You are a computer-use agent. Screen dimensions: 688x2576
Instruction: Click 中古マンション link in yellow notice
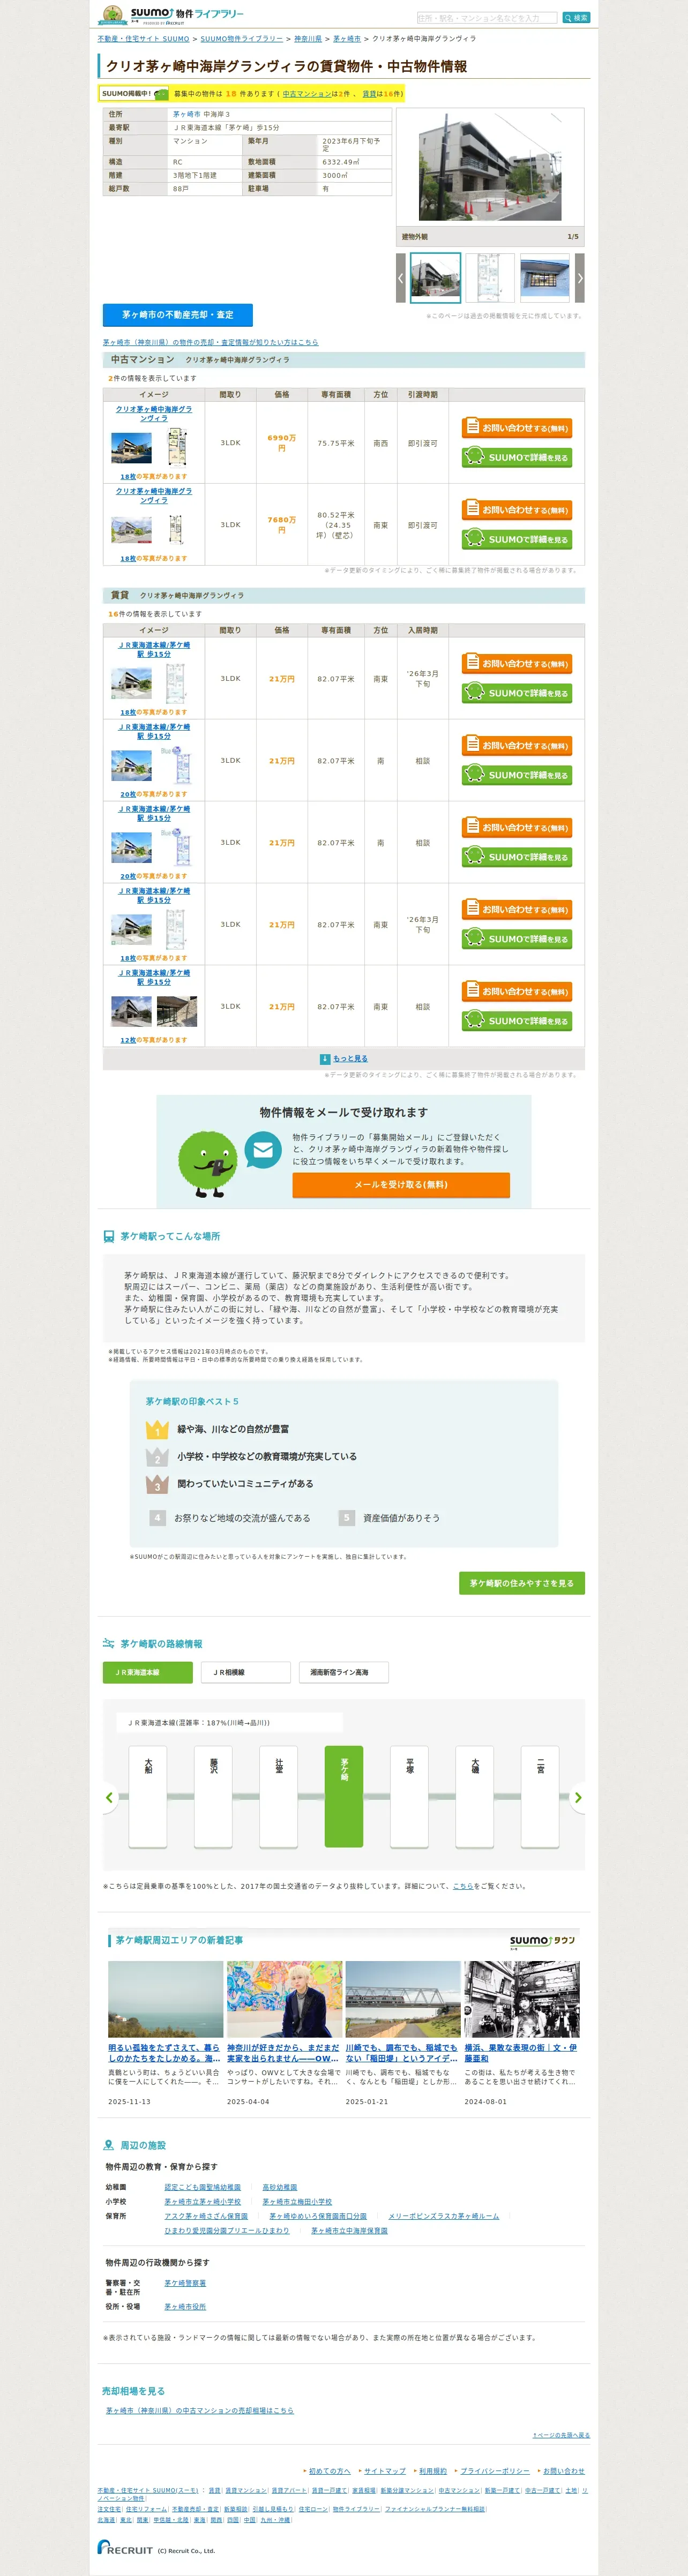pos(306,94)
